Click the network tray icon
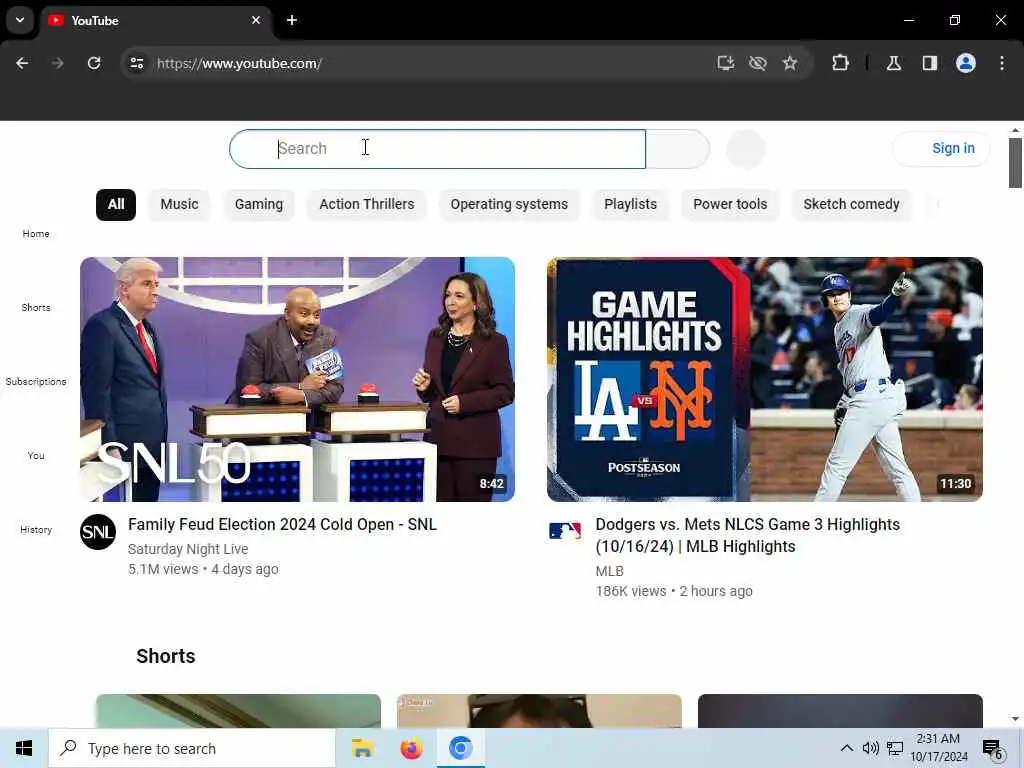1024x768 pixels. pos(895,748)
